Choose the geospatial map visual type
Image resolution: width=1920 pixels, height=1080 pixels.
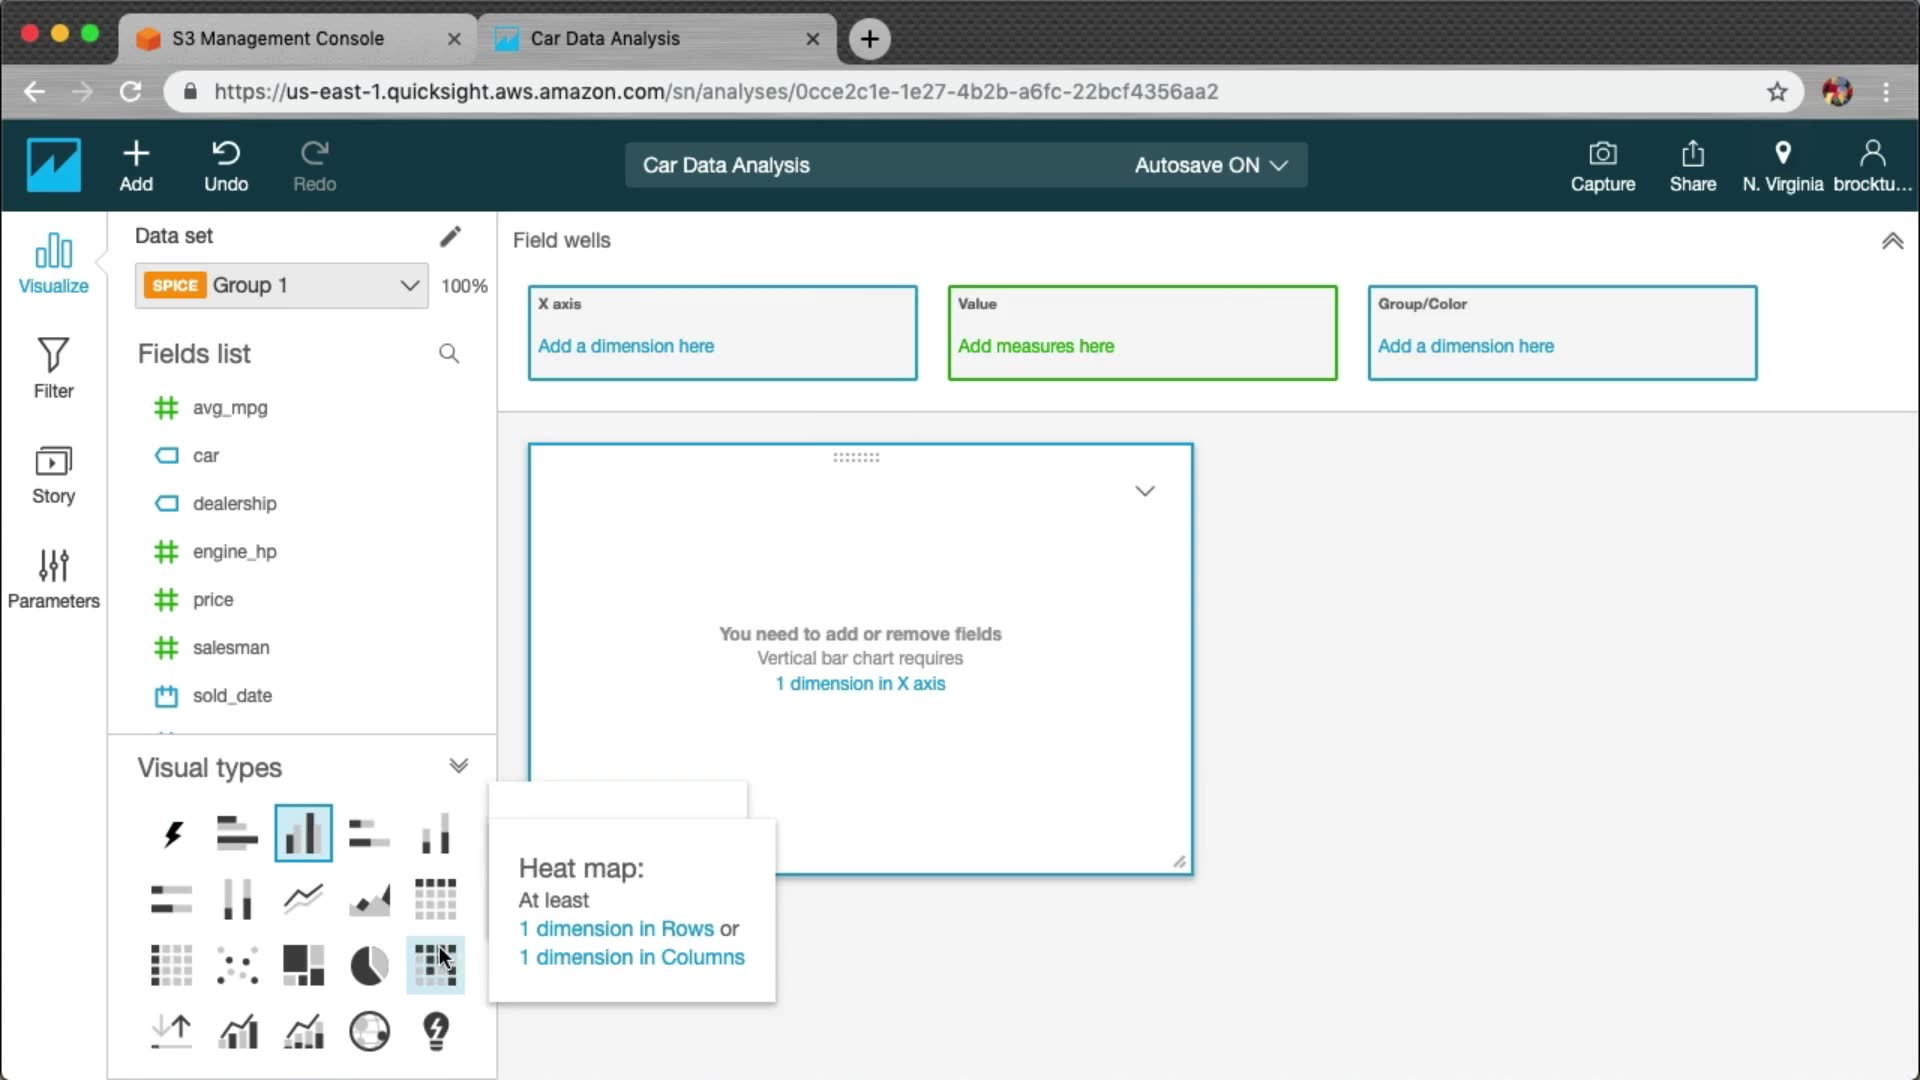369,1031
